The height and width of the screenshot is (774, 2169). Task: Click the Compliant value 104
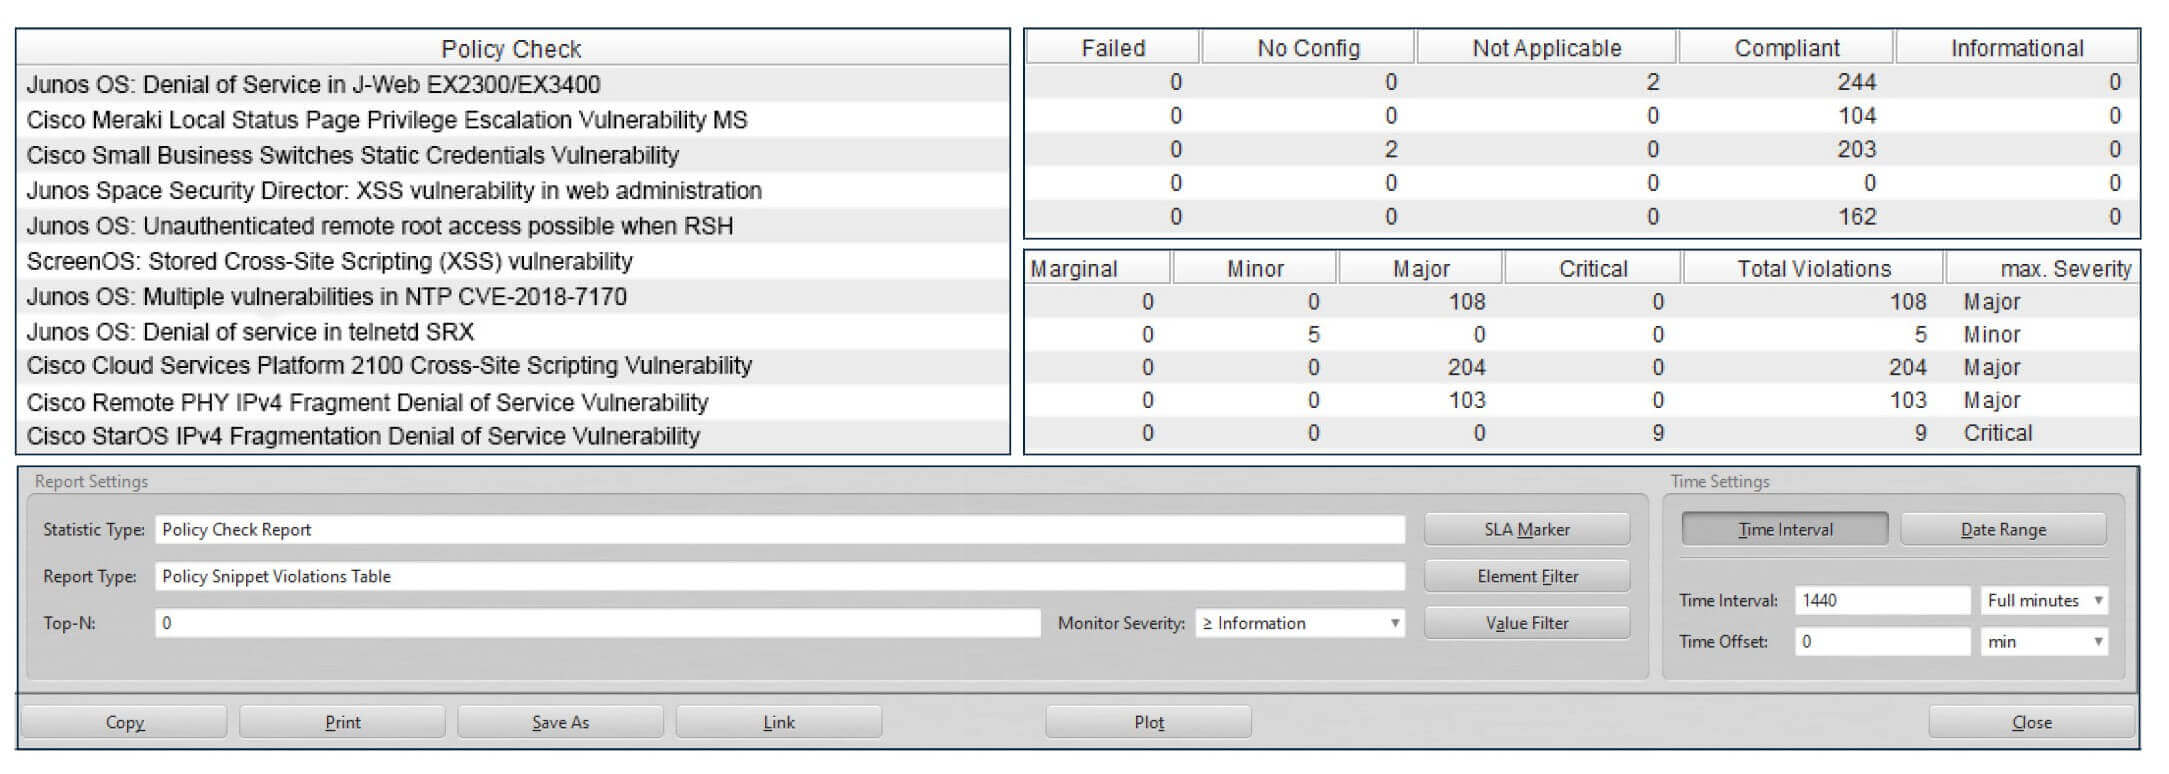(x=1856, y=116)
